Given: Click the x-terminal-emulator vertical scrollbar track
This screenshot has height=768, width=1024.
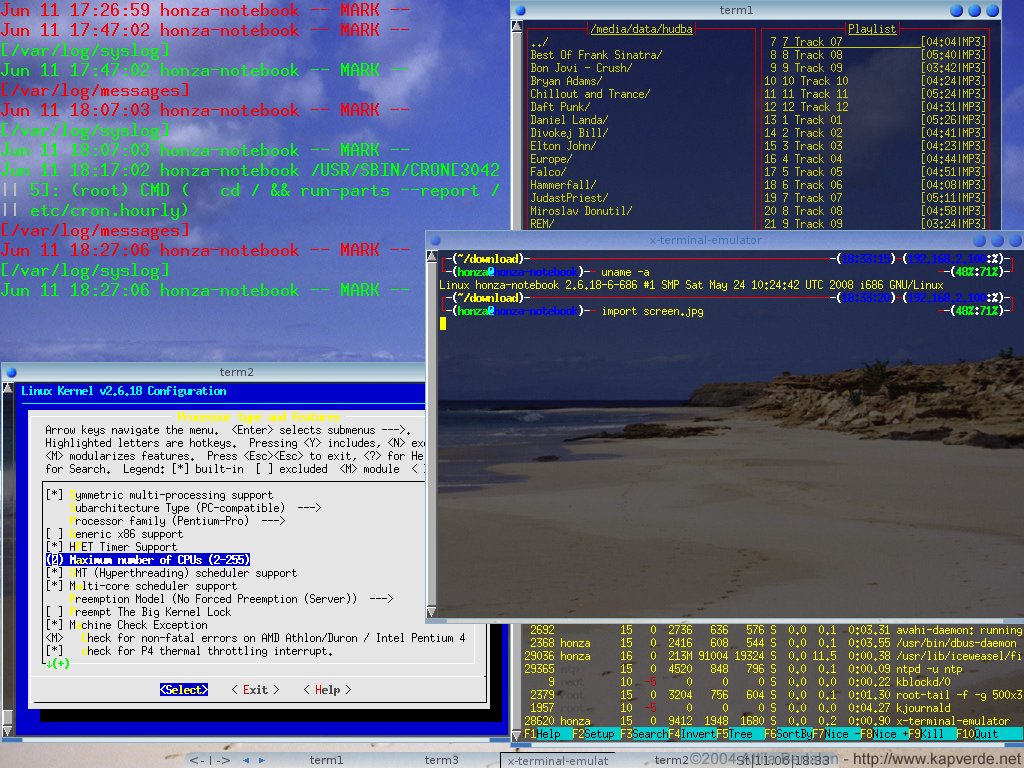Looking at the screenshot, I should click(432, 434).
